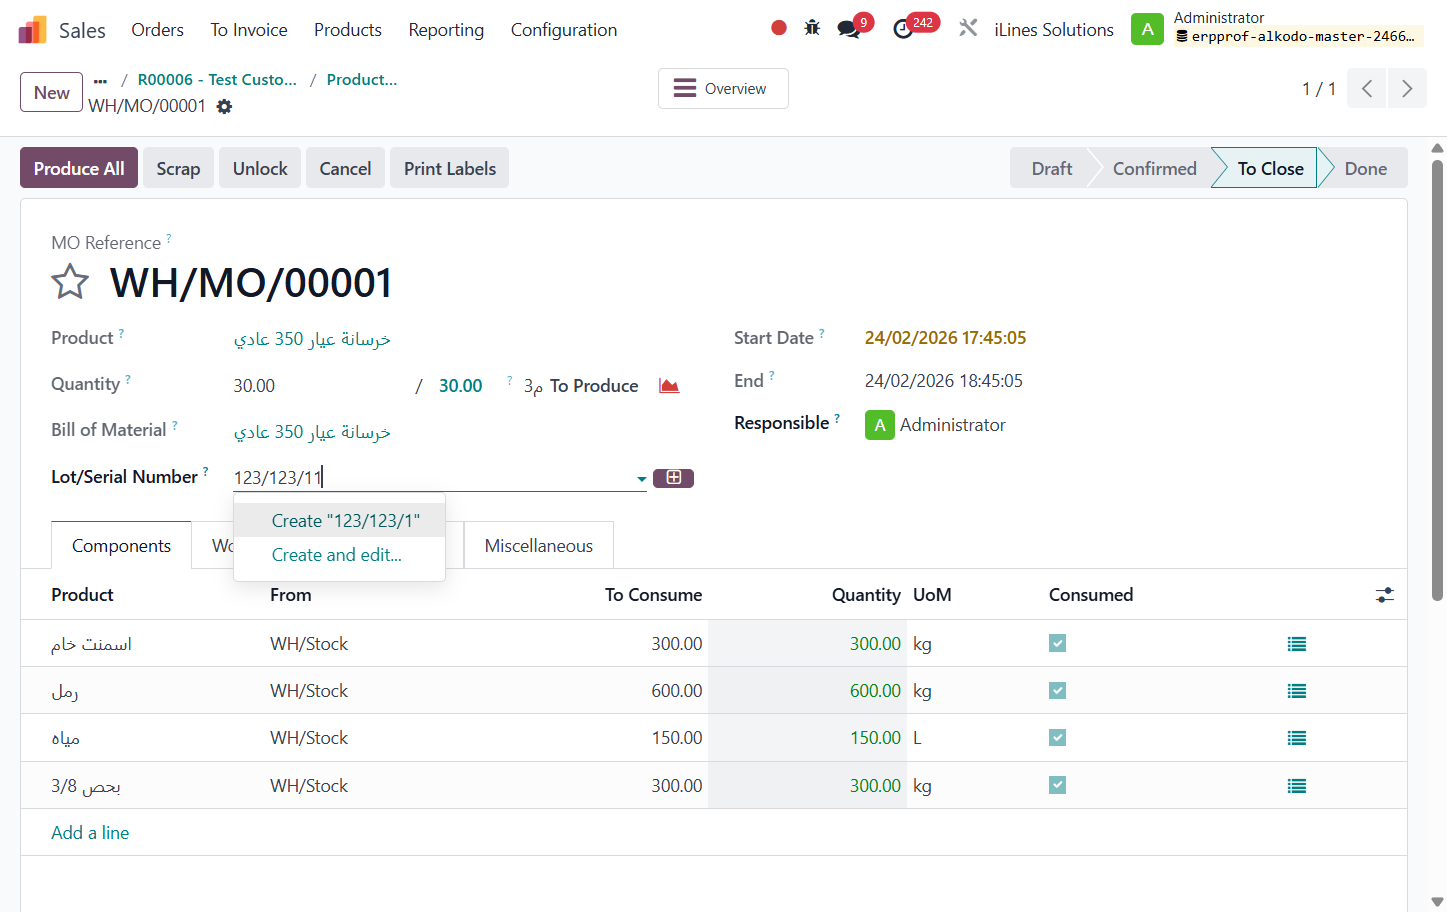Toggle Consumed checkbox for بحص 3/8 row
Screen dimensions: 1447x912
point(1057,785)
